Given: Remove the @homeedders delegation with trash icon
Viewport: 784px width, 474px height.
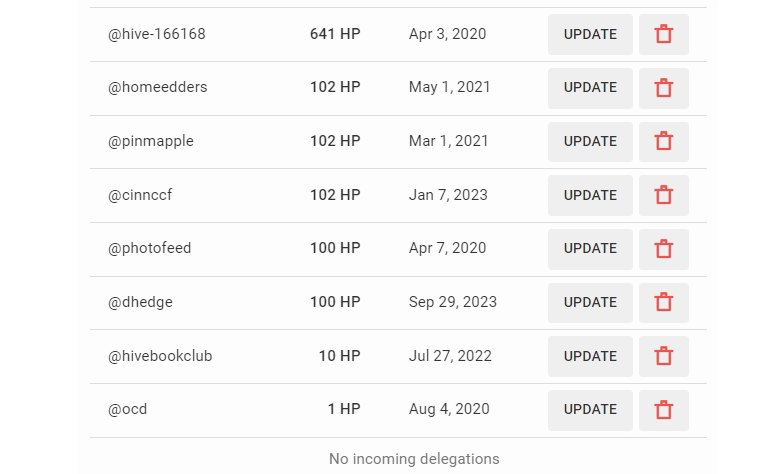Looking at the screenshot, I should [x=664, y=88].
